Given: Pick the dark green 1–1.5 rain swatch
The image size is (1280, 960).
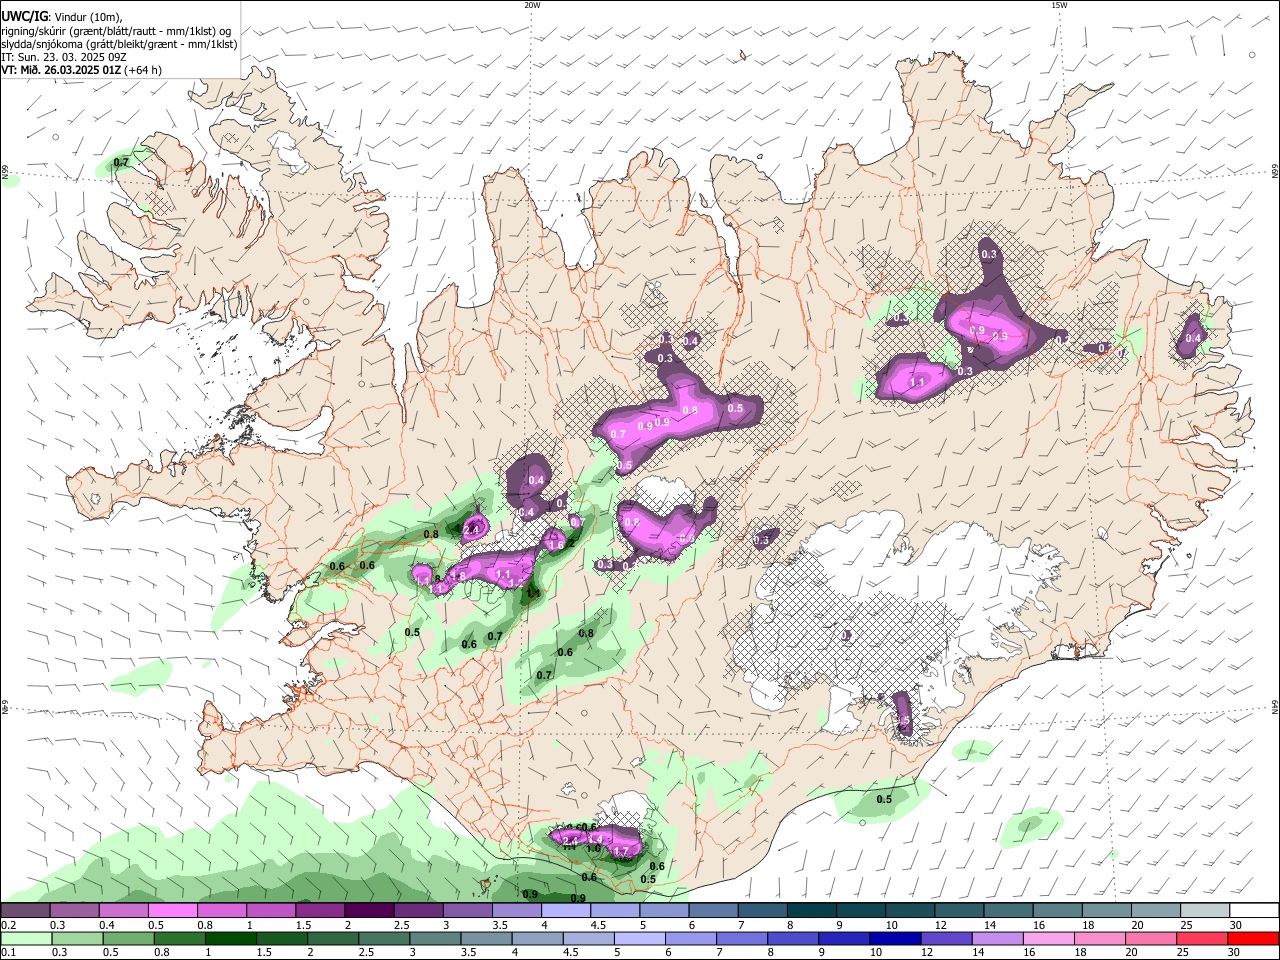Looking at the screenshot, I should click(230, 938).
